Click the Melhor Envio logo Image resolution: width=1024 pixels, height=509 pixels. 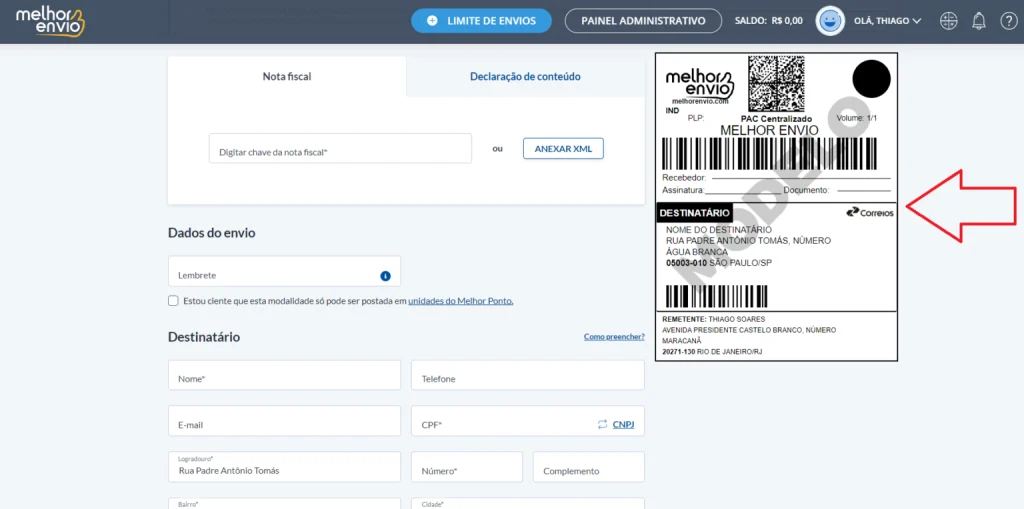coord(50,22)
